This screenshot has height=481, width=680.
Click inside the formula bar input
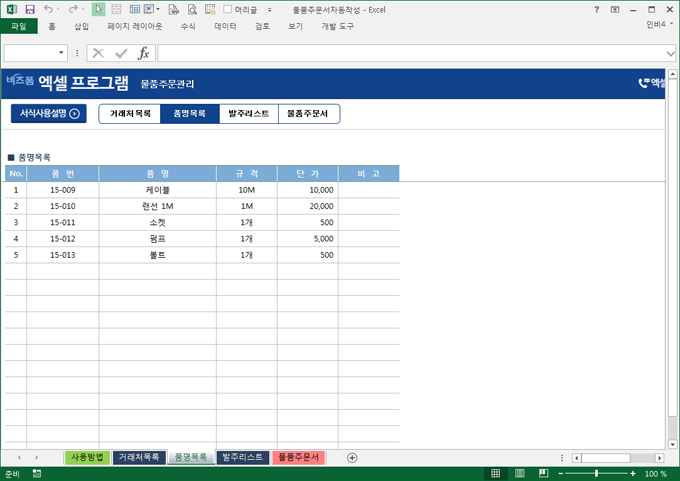point(411,53)
